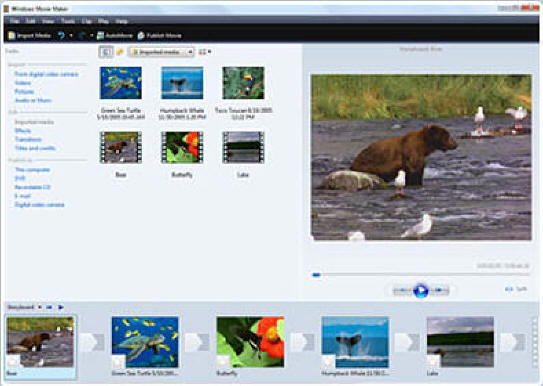Image resolution: width=543 pixels, height=386 pixels.
Task: Select the Toco Toucan picture thumbnail
Action: (x=243, y=83)
